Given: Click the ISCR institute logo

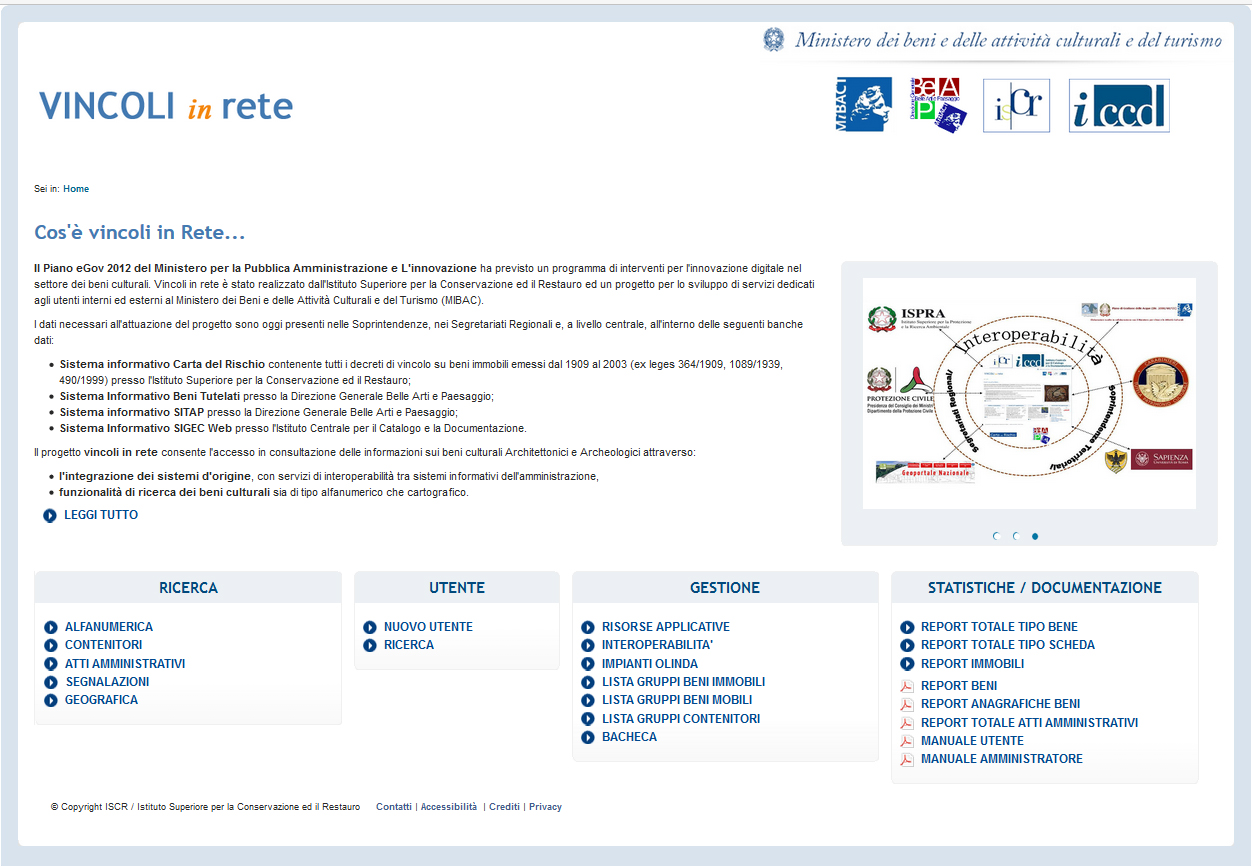Looking at the screenshot, I should 1016,105.
